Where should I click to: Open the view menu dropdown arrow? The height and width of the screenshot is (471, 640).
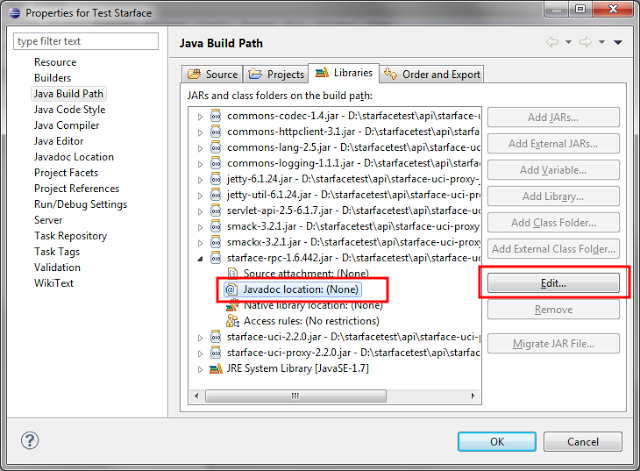[603, 42]
